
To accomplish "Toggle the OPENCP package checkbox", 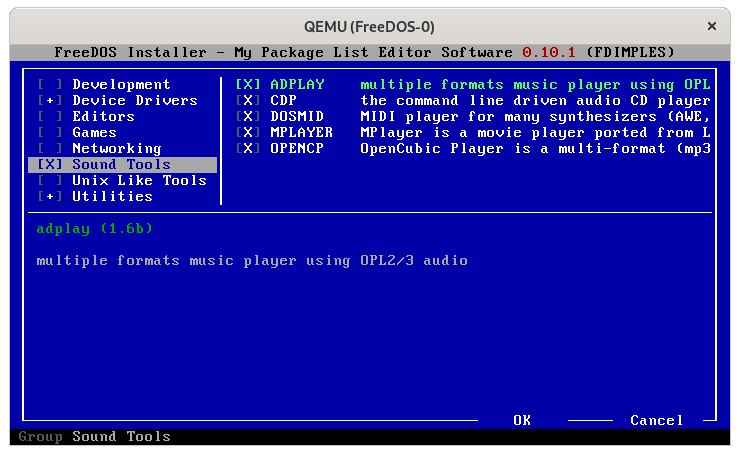I will pyautogui.click(x=247, y=149).
